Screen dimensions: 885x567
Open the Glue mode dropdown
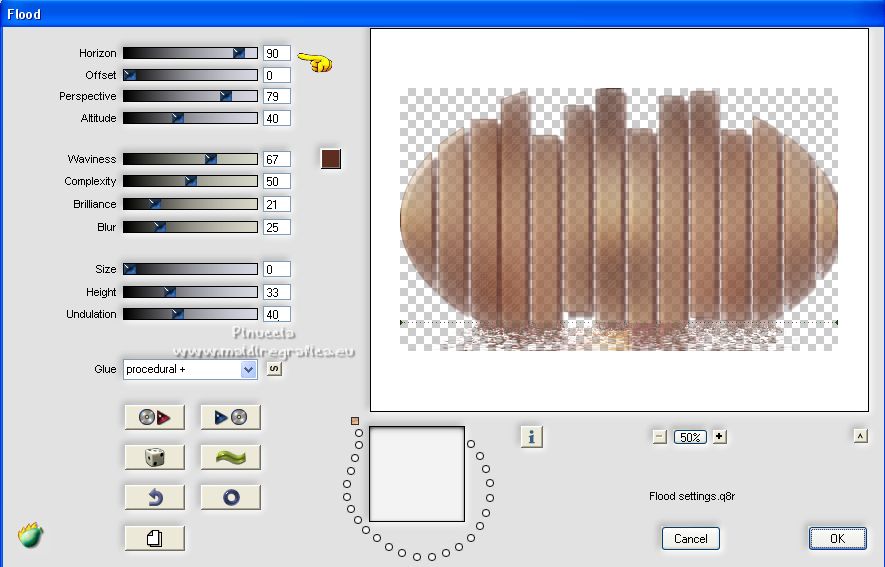click(x=190, y=370)
